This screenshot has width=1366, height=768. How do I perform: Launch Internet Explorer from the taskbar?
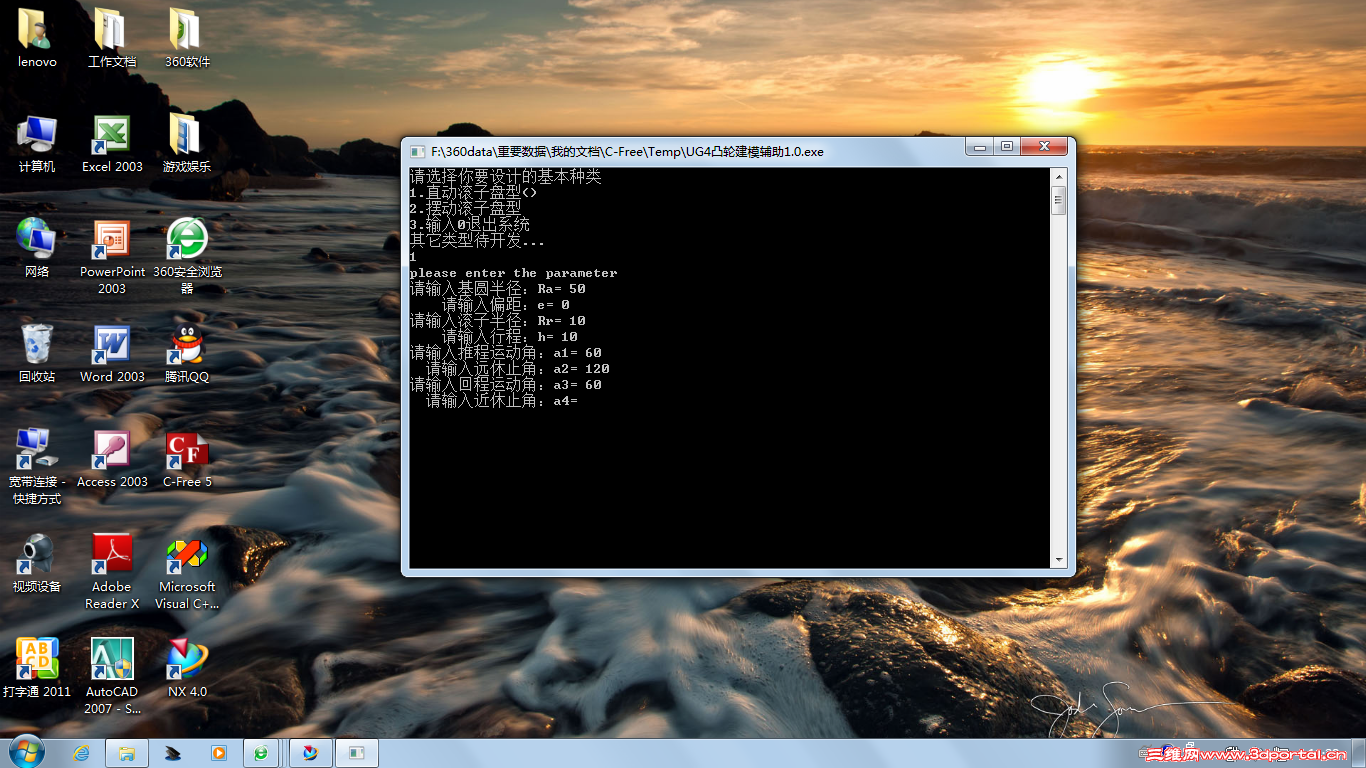[82, 752]
